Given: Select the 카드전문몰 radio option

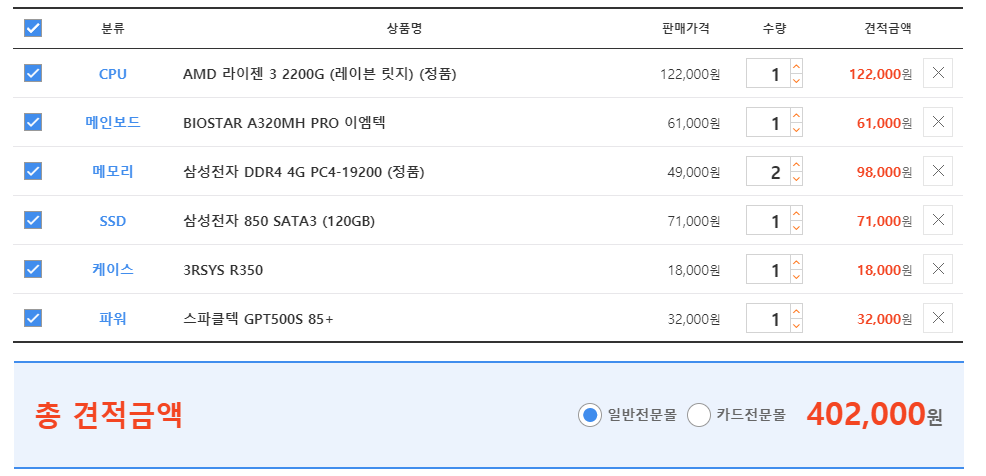Looking at the screenshot, I should (x=700, y=415).
